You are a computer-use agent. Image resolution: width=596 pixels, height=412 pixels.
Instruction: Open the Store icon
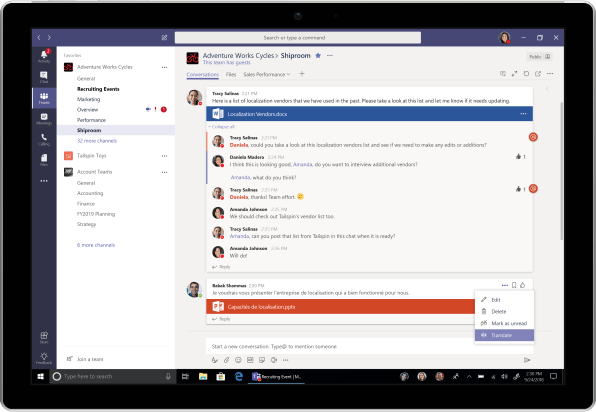44,337
